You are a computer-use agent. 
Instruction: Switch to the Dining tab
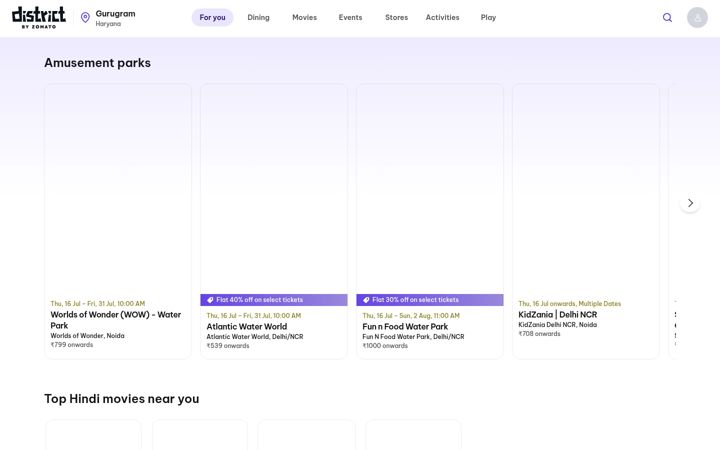[259, 17]
